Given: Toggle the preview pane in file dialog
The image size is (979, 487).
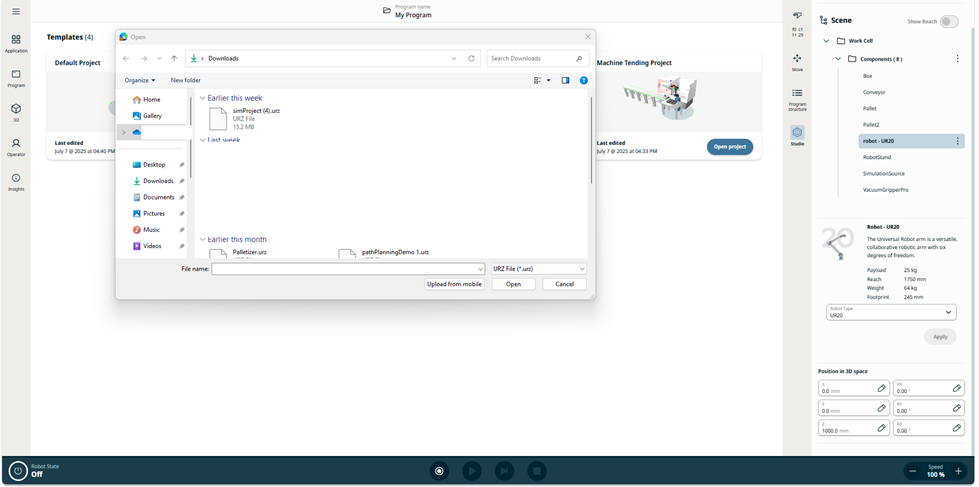Looking at the screenshot, I should point(565,80).
